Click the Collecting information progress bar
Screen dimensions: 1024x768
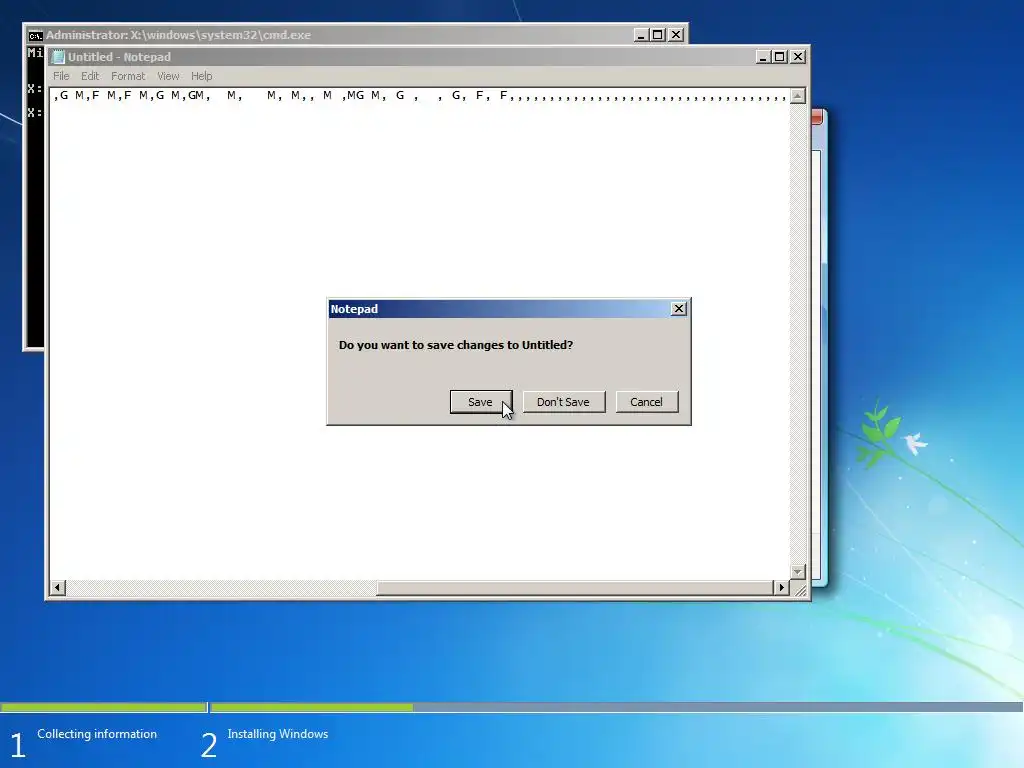click(103, 707)
